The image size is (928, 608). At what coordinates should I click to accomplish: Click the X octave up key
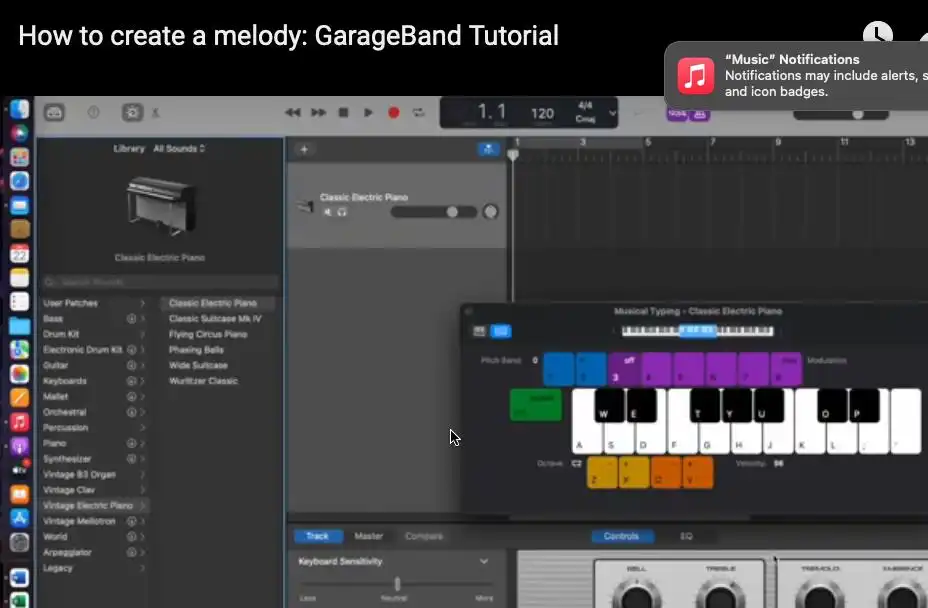point(634,473)
